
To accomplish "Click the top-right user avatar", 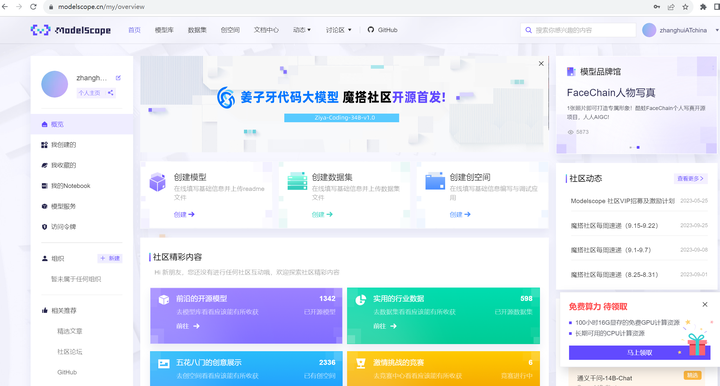I will 649,30.
